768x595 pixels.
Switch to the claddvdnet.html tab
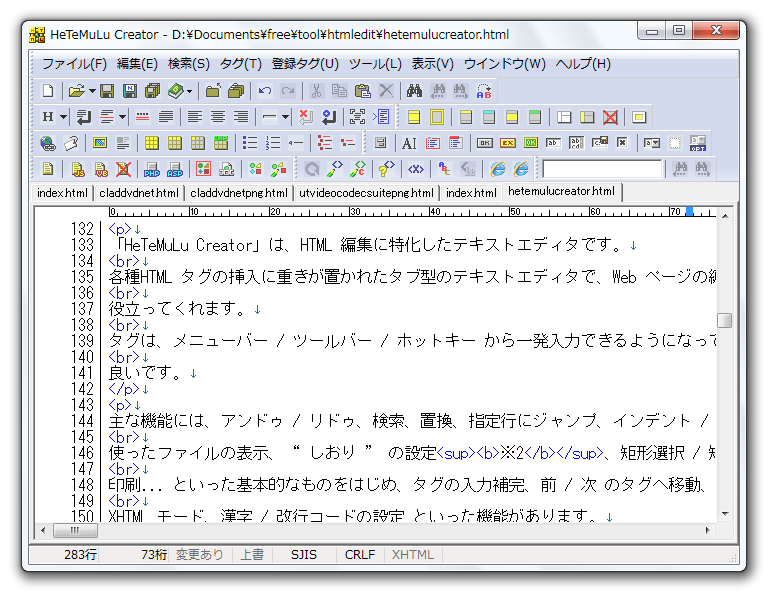139,193
